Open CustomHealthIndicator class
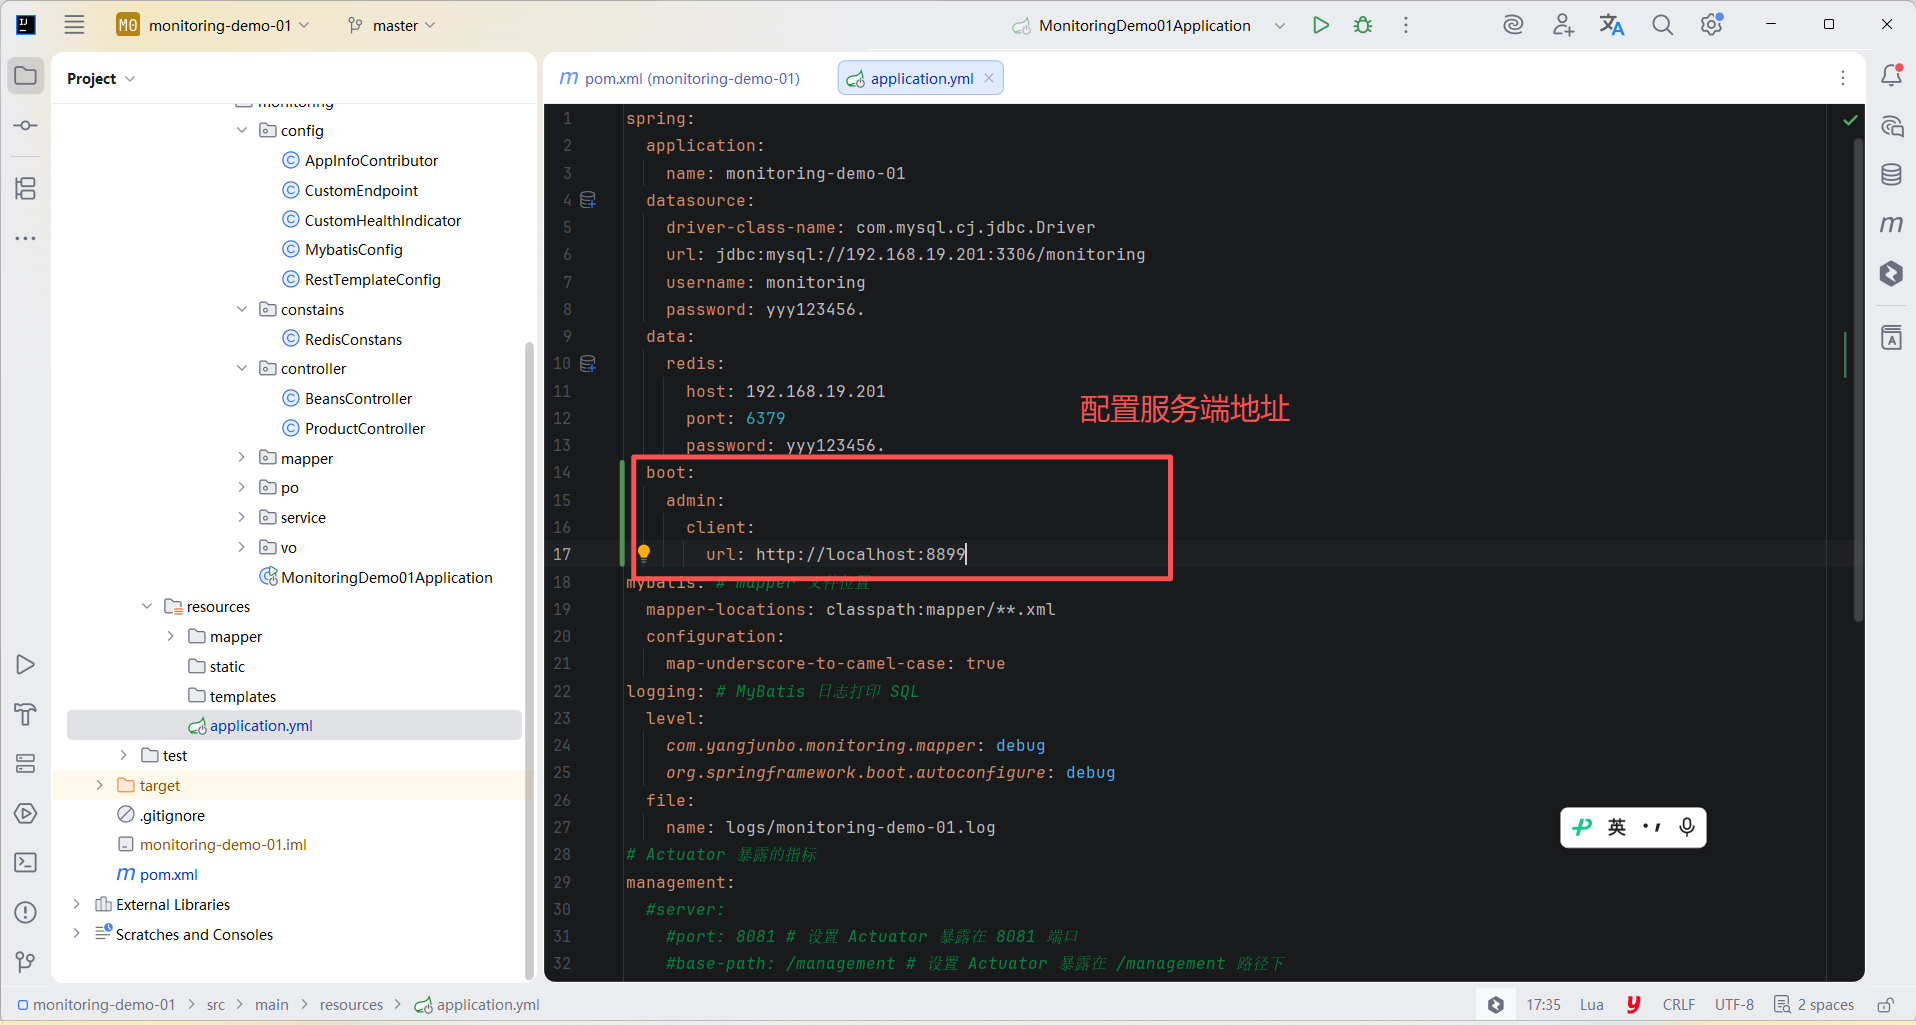This screenshot has width=1916, height=1025. (x=383, y=220)
